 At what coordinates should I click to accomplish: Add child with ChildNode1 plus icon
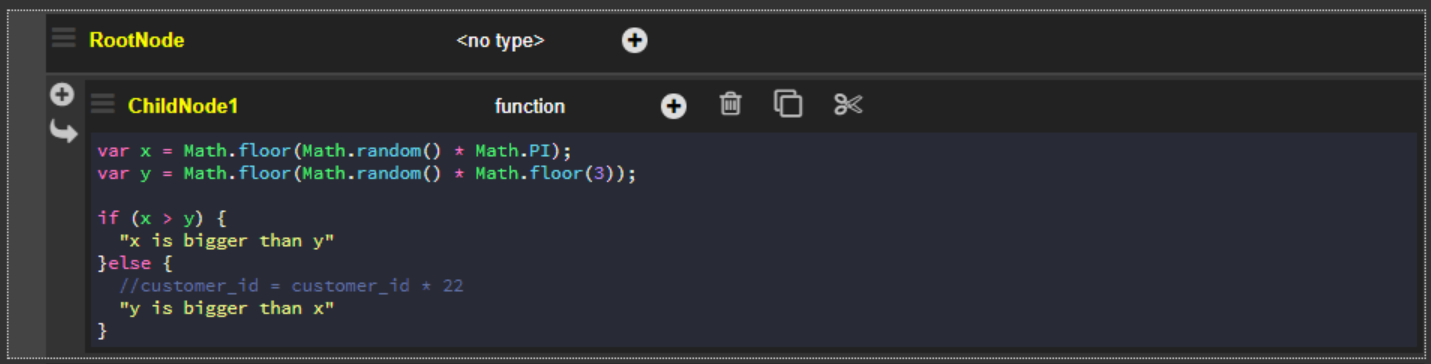point(674,106)
